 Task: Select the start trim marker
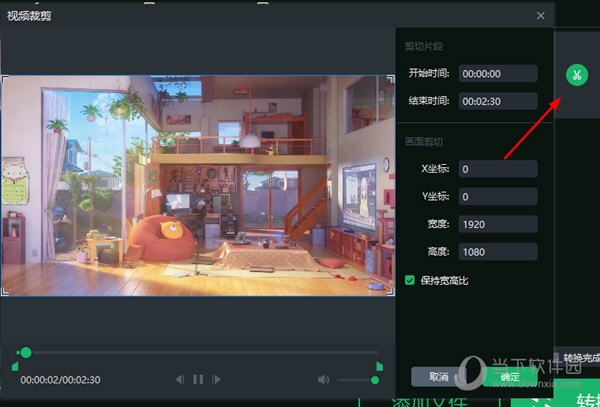(x=15, y=366)
